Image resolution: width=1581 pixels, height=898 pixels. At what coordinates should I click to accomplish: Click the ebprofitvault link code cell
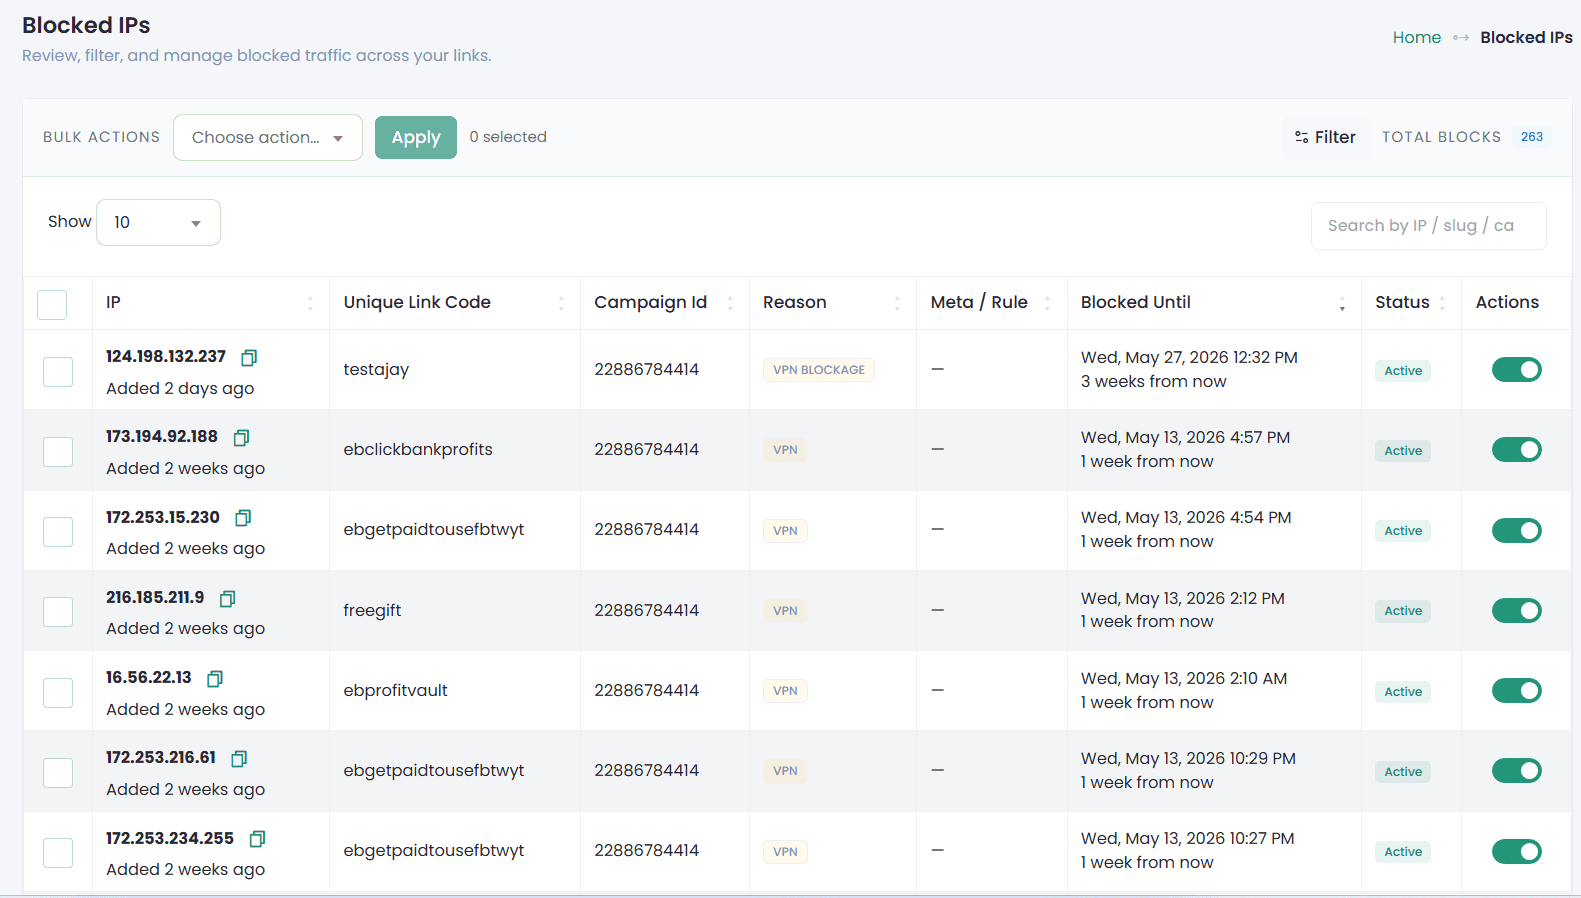click(x=395, y=690)
